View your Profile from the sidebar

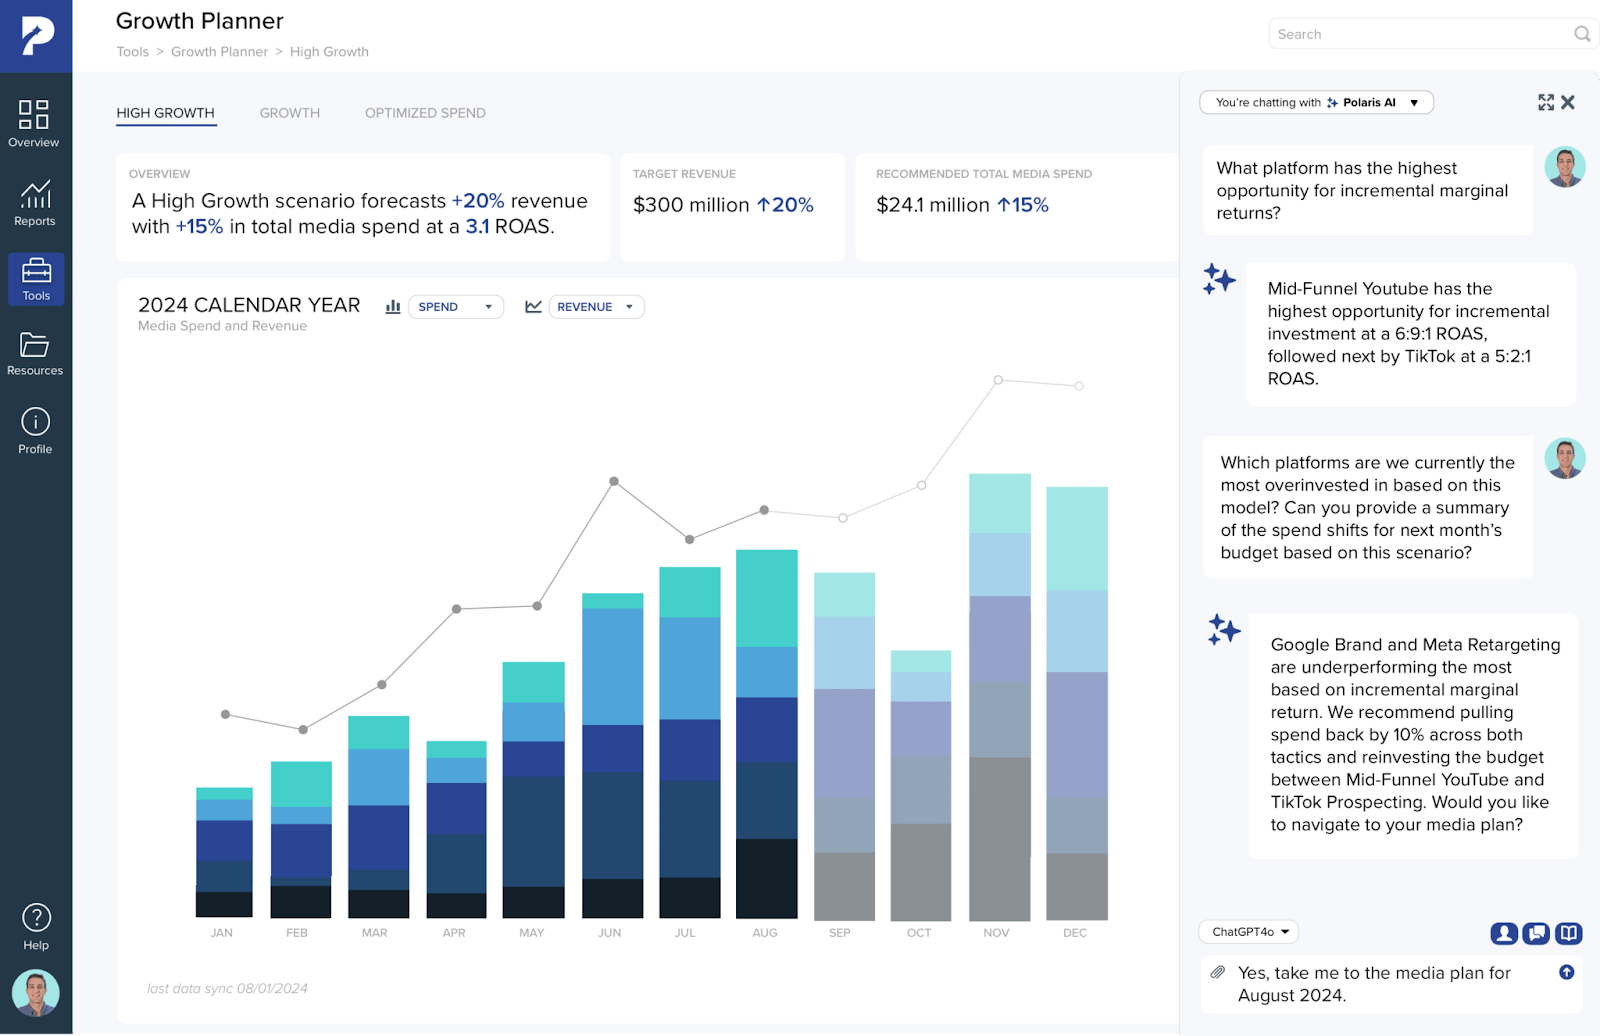(35, 428)
